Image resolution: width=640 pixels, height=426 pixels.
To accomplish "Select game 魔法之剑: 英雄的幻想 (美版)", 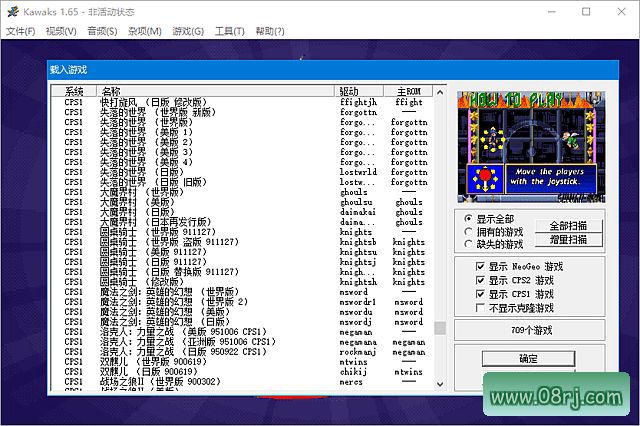I will [242, 312].
